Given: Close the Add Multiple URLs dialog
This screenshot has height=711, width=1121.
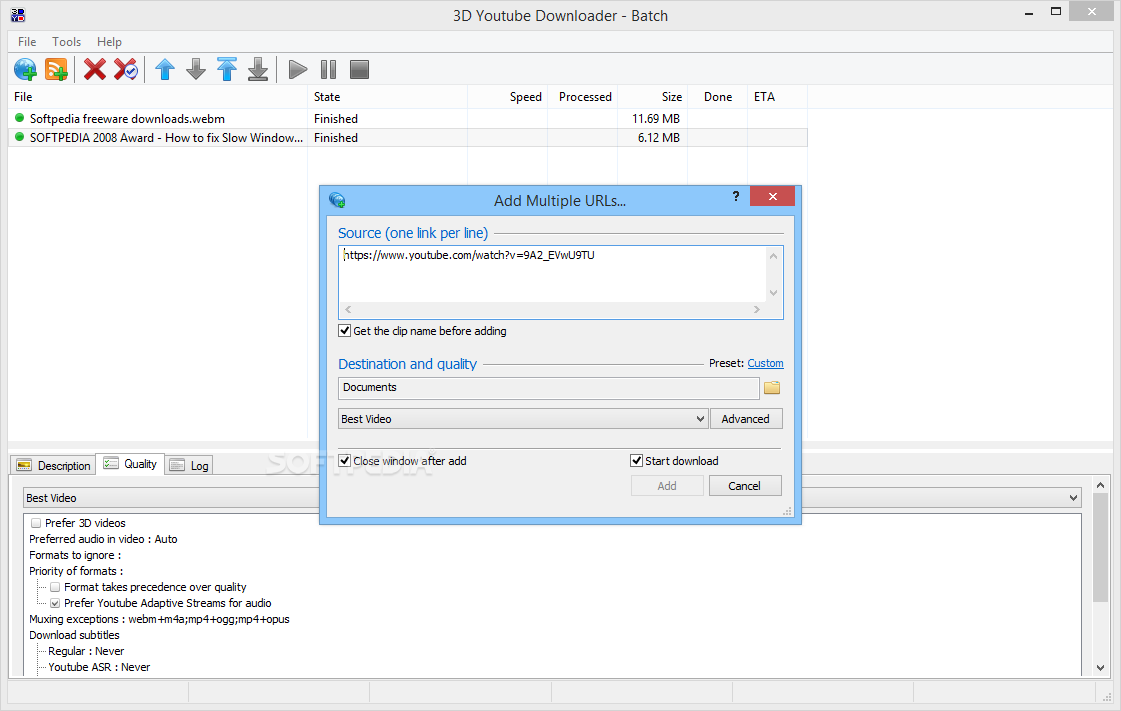Looking at the screenshot, I should point(773,197).
